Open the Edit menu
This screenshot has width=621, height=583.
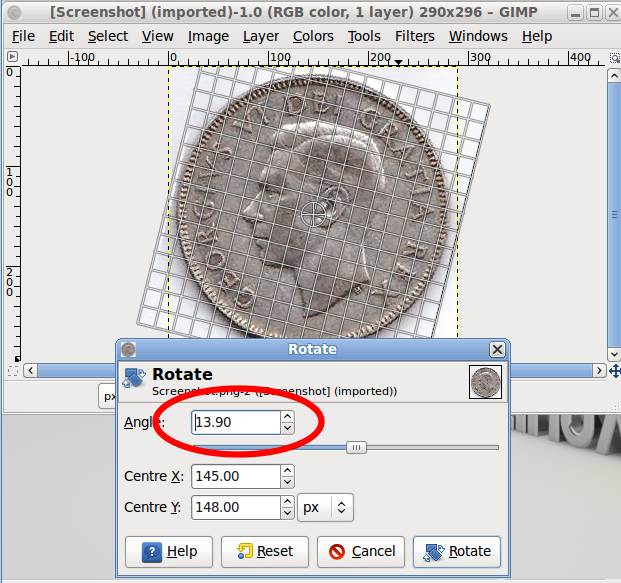point(61,36)
